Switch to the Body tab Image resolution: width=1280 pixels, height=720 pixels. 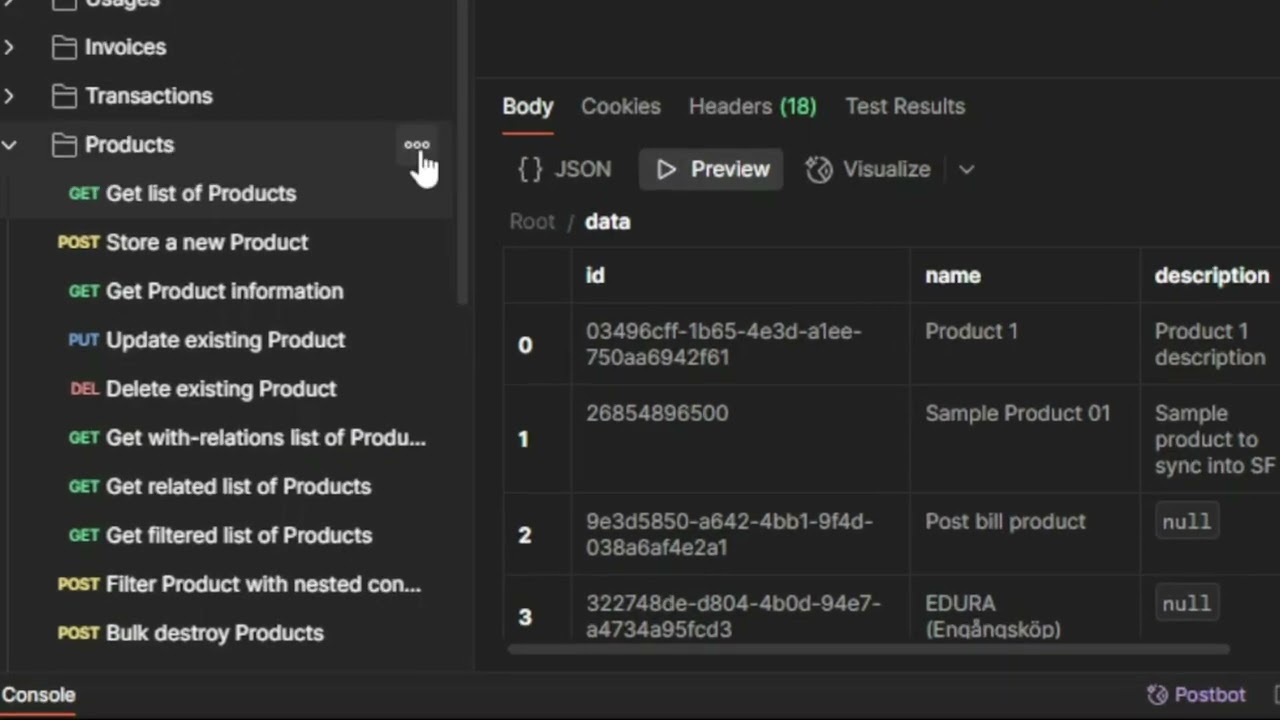point(527,107)
